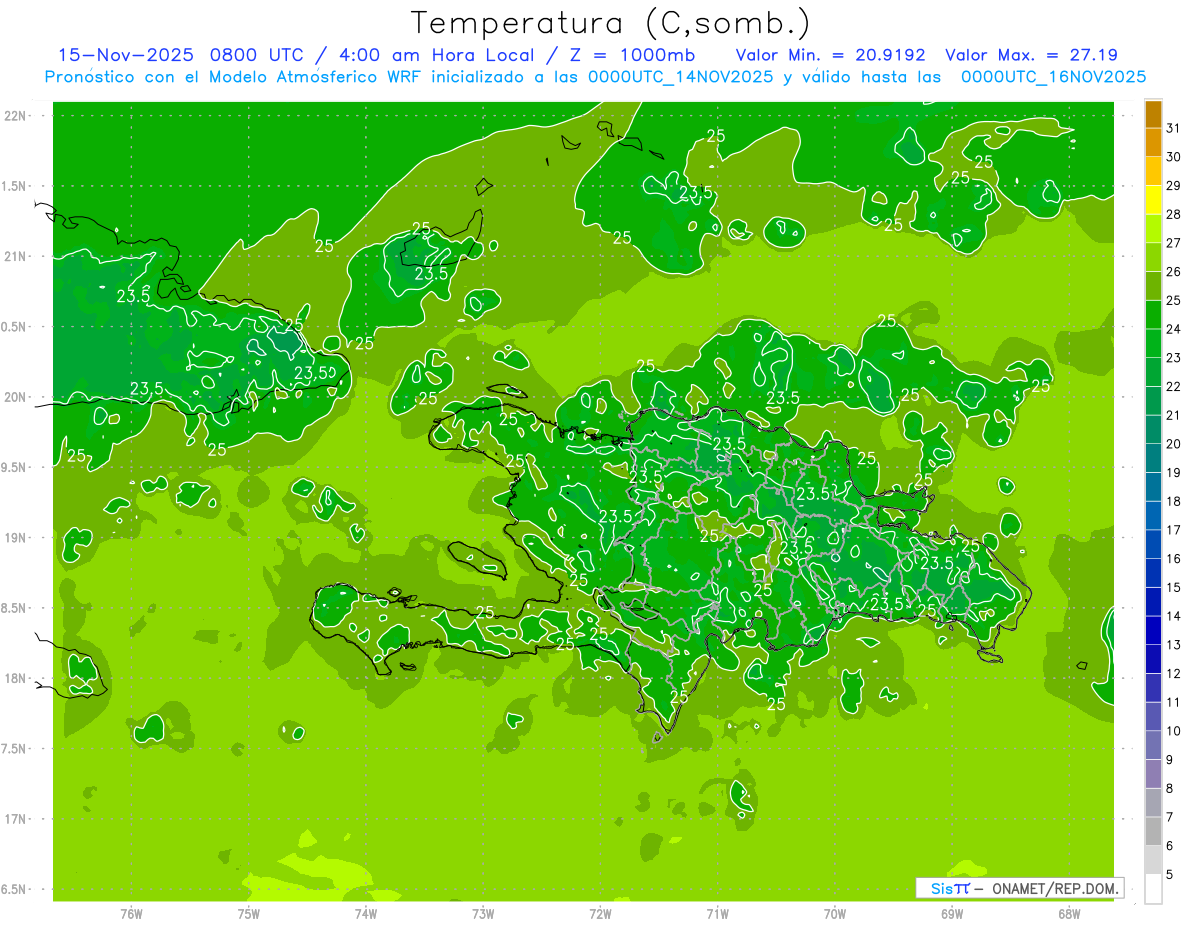
Task: Click the '70W' longitude axis label
Action: point(835,913)
